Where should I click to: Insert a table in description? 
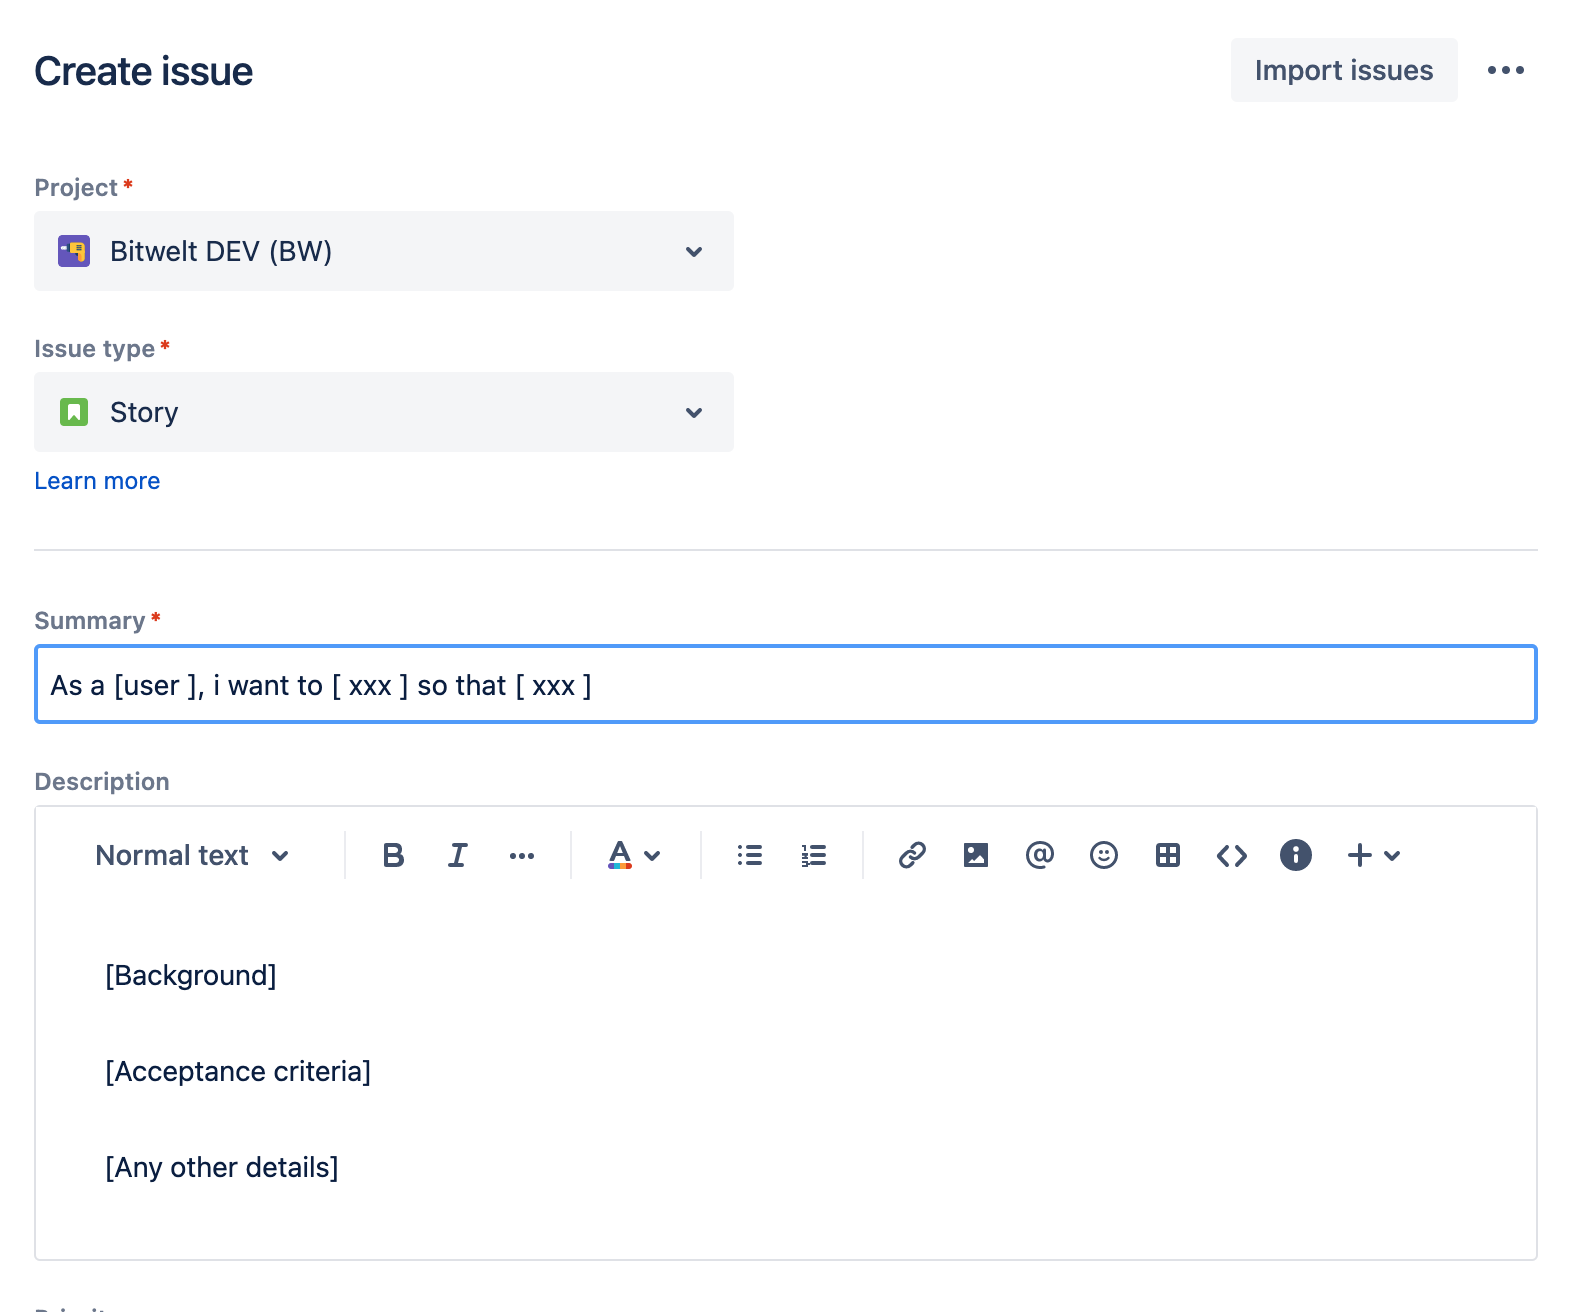pyautogui.click(x=1167, y=855)
